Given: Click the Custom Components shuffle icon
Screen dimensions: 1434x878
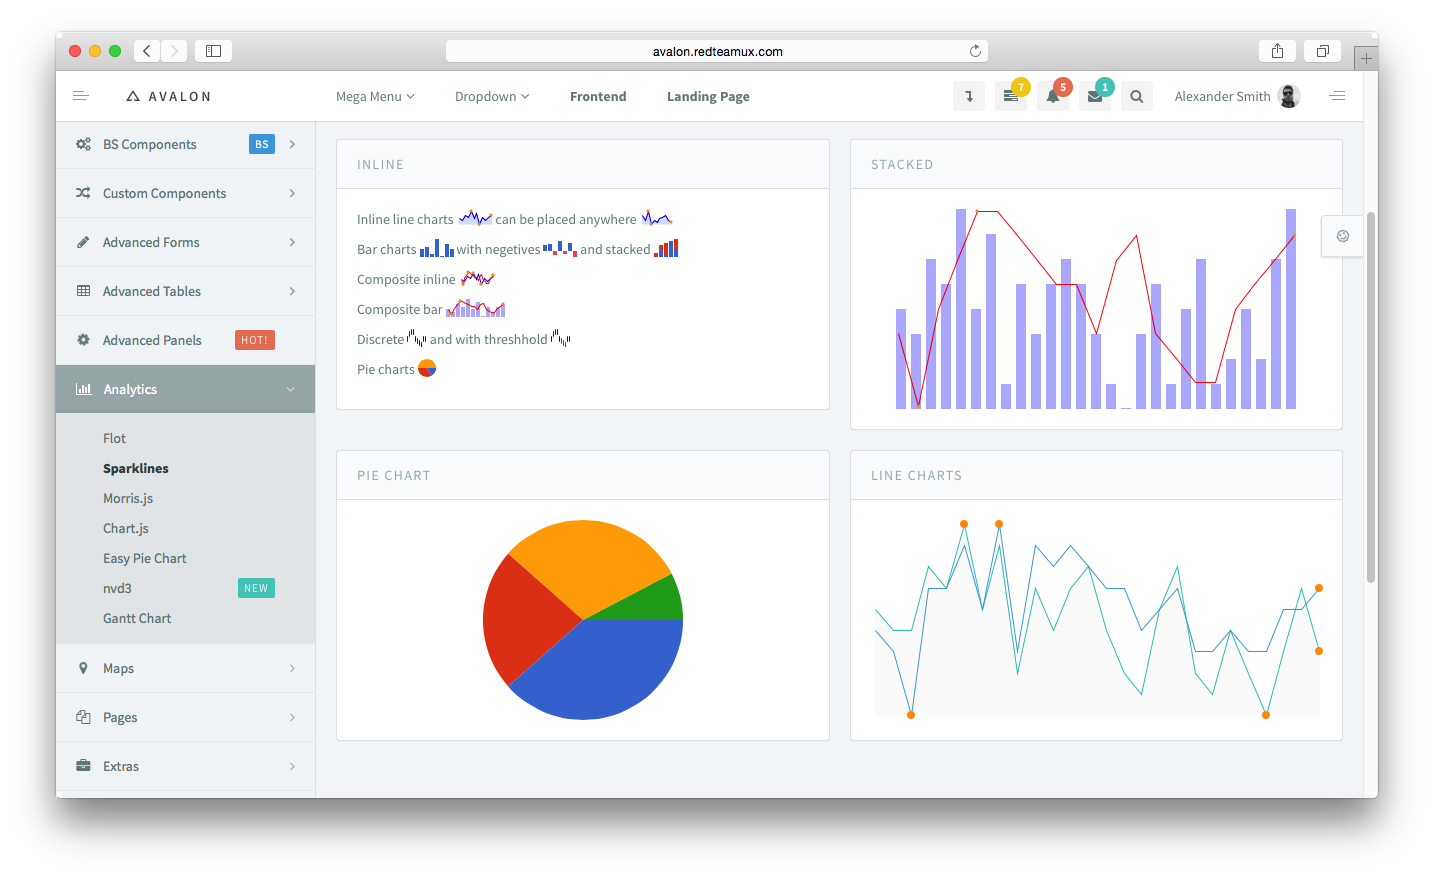Looking at the screenshot, I should 83,193.
